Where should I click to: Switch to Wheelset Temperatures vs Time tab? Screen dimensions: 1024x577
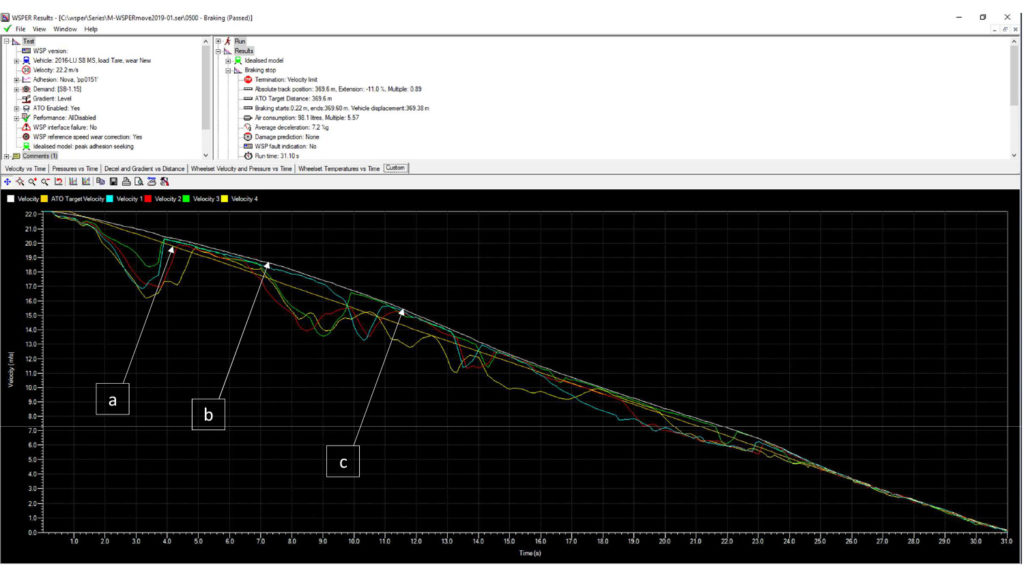click(x=339, y=168)
